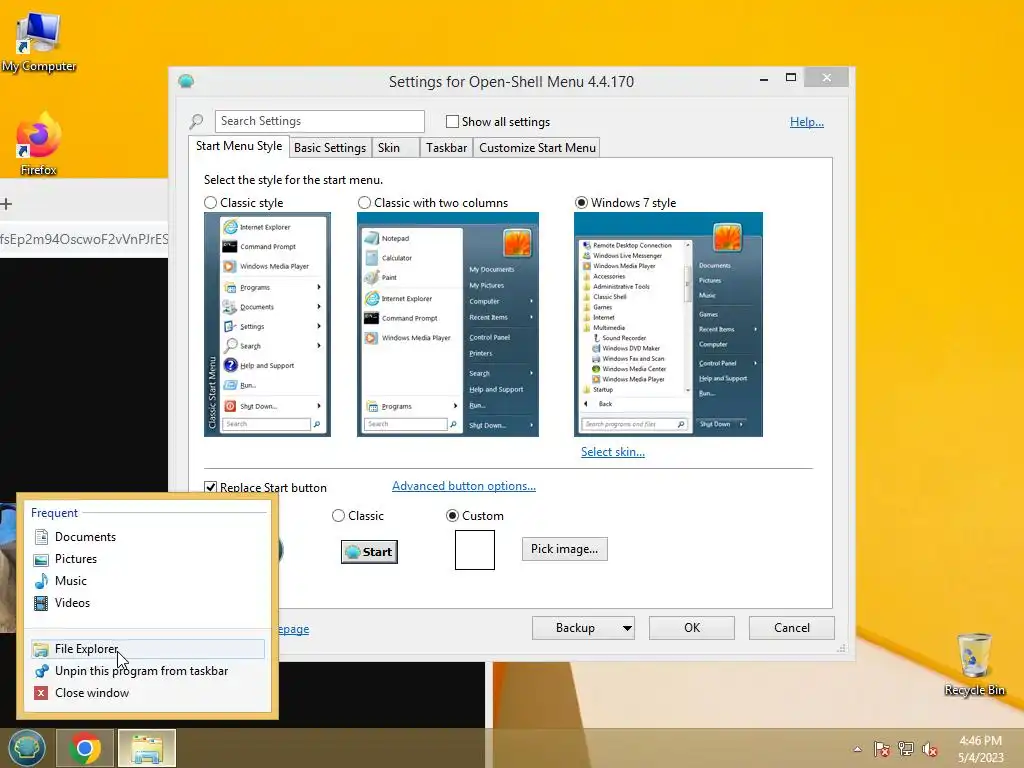1024x768 pixels.
Task: Click the Windows 7 style preview thumbnail
Action: coord(668,325)
